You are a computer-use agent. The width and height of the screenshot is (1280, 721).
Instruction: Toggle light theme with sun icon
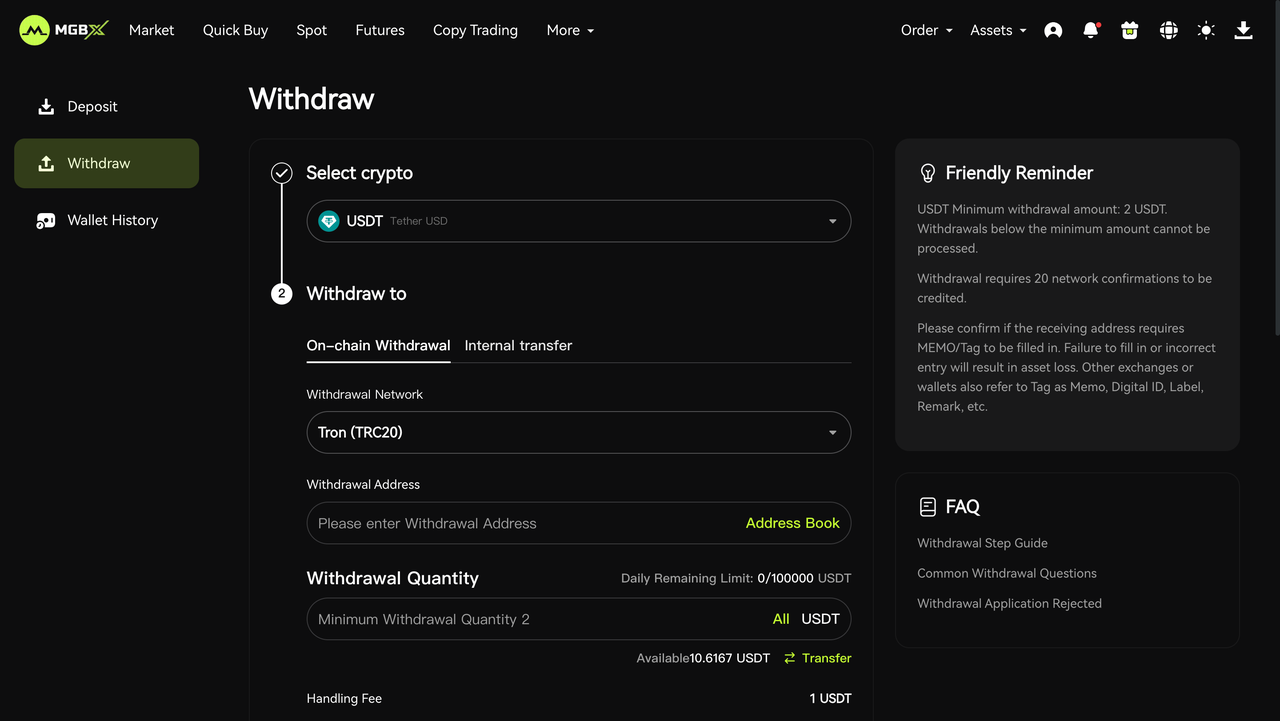coord(1206,31)
